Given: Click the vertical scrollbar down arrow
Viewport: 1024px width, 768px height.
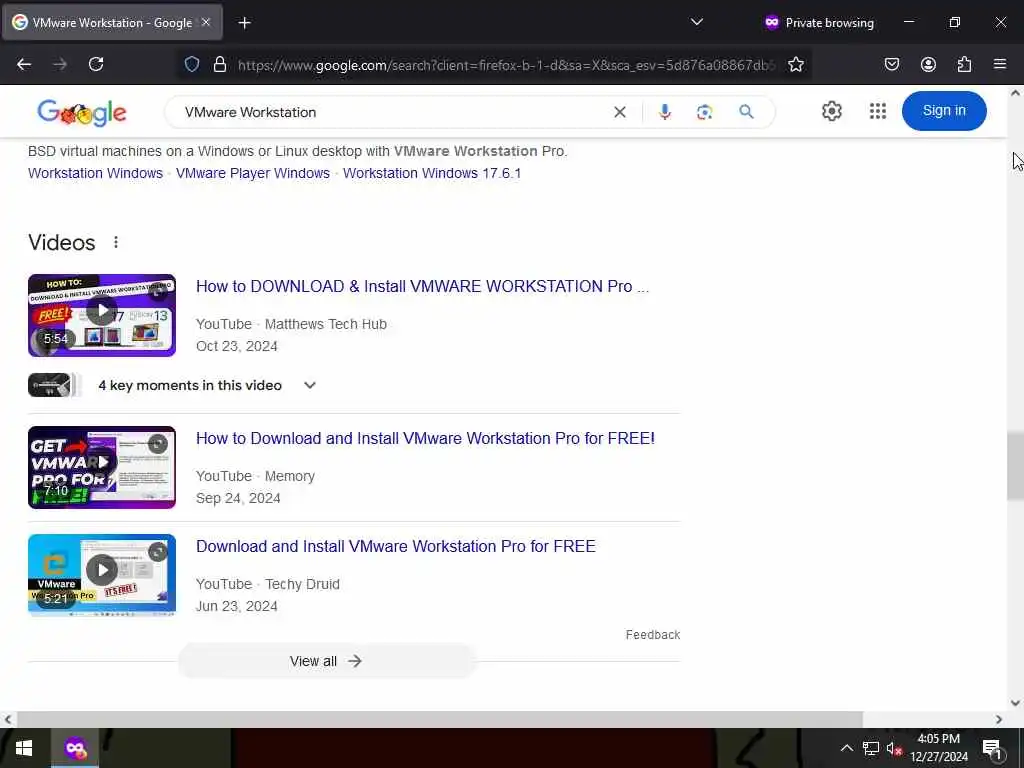Looking at the screenshot, I should (x=1015, y=703).
